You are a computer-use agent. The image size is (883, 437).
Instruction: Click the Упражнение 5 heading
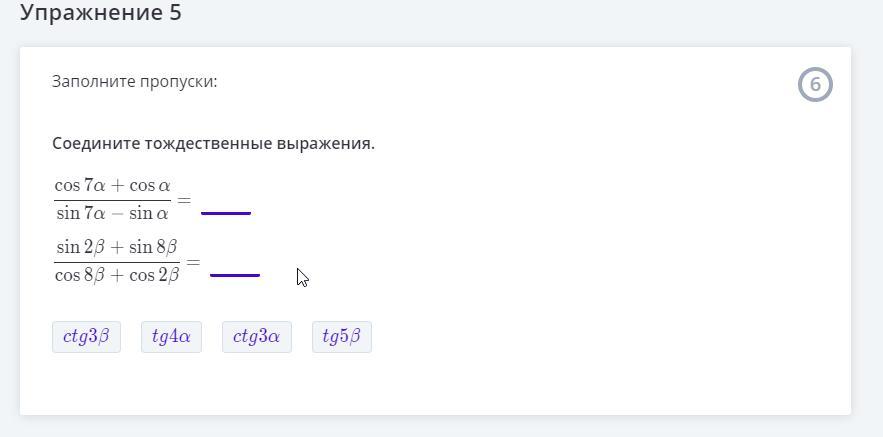[x=100, y=13]
